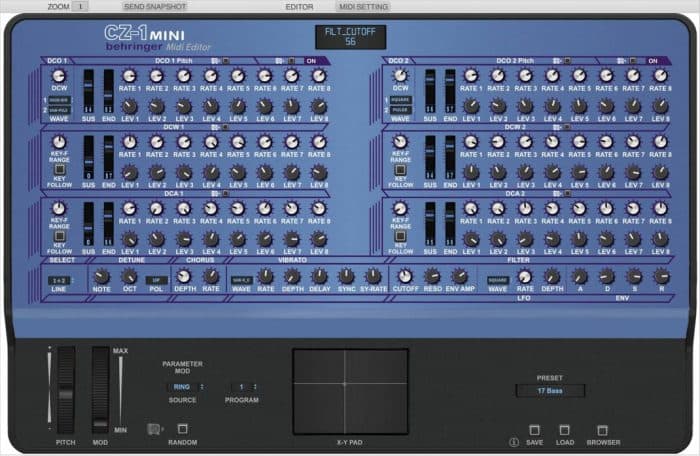Click the SAVE preset button icon
This screenshot has width=700, height=456.
534,430
